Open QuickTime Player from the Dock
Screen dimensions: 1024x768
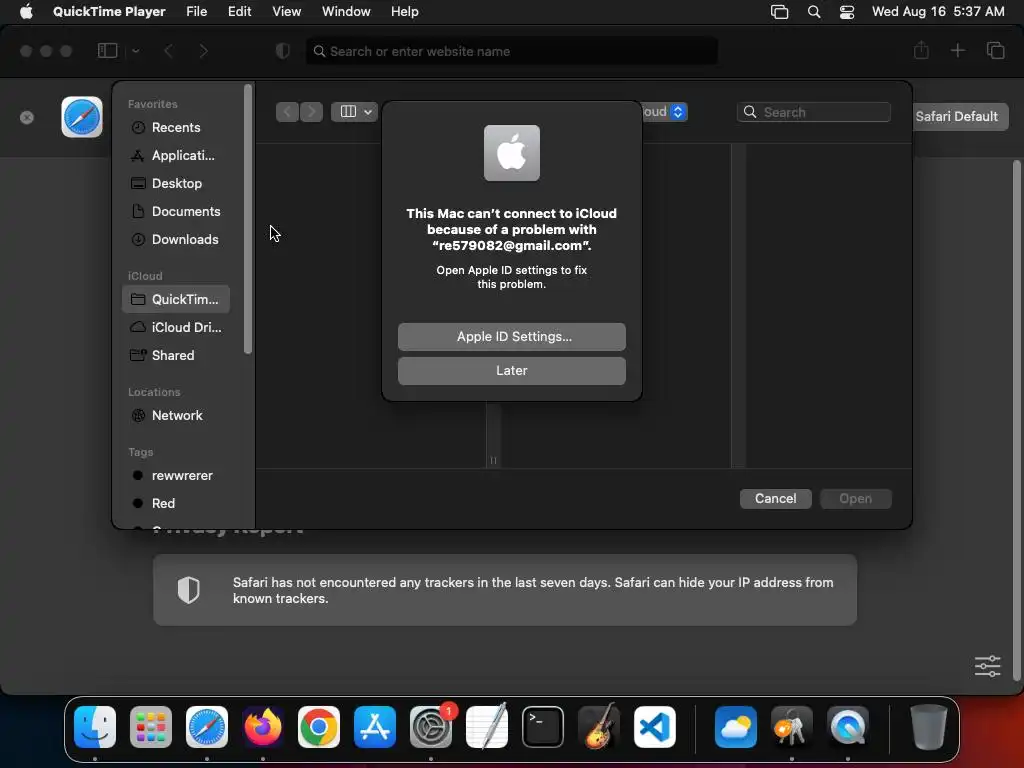coord(848,727)
